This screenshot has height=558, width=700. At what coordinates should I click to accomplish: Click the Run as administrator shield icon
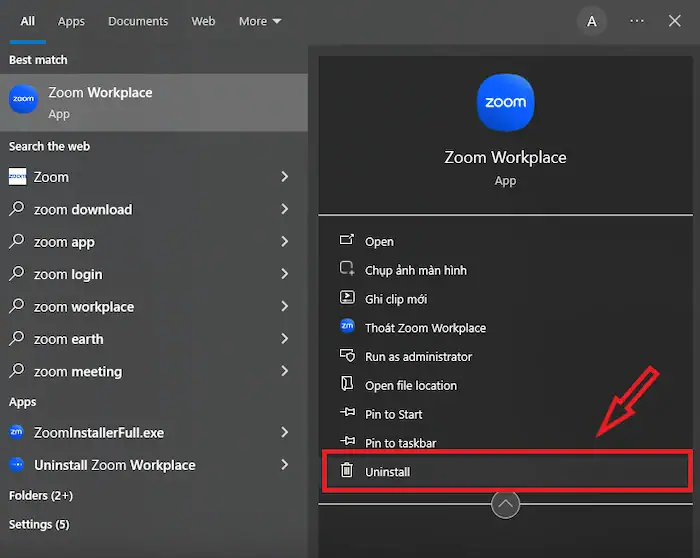pyautogui.click(x=347, y=355)
